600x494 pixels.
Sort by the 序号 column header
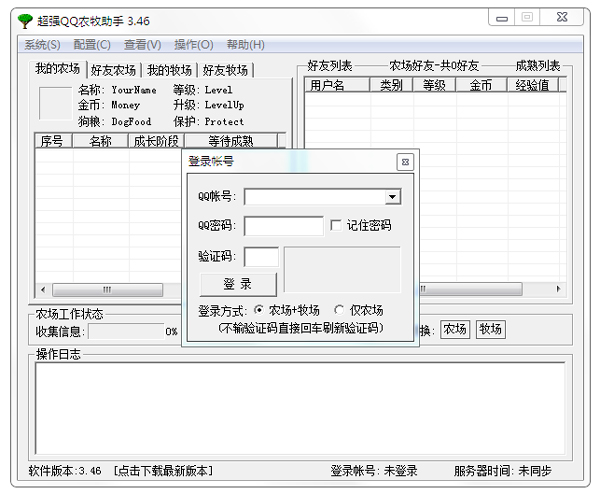[x=53, y=141]
